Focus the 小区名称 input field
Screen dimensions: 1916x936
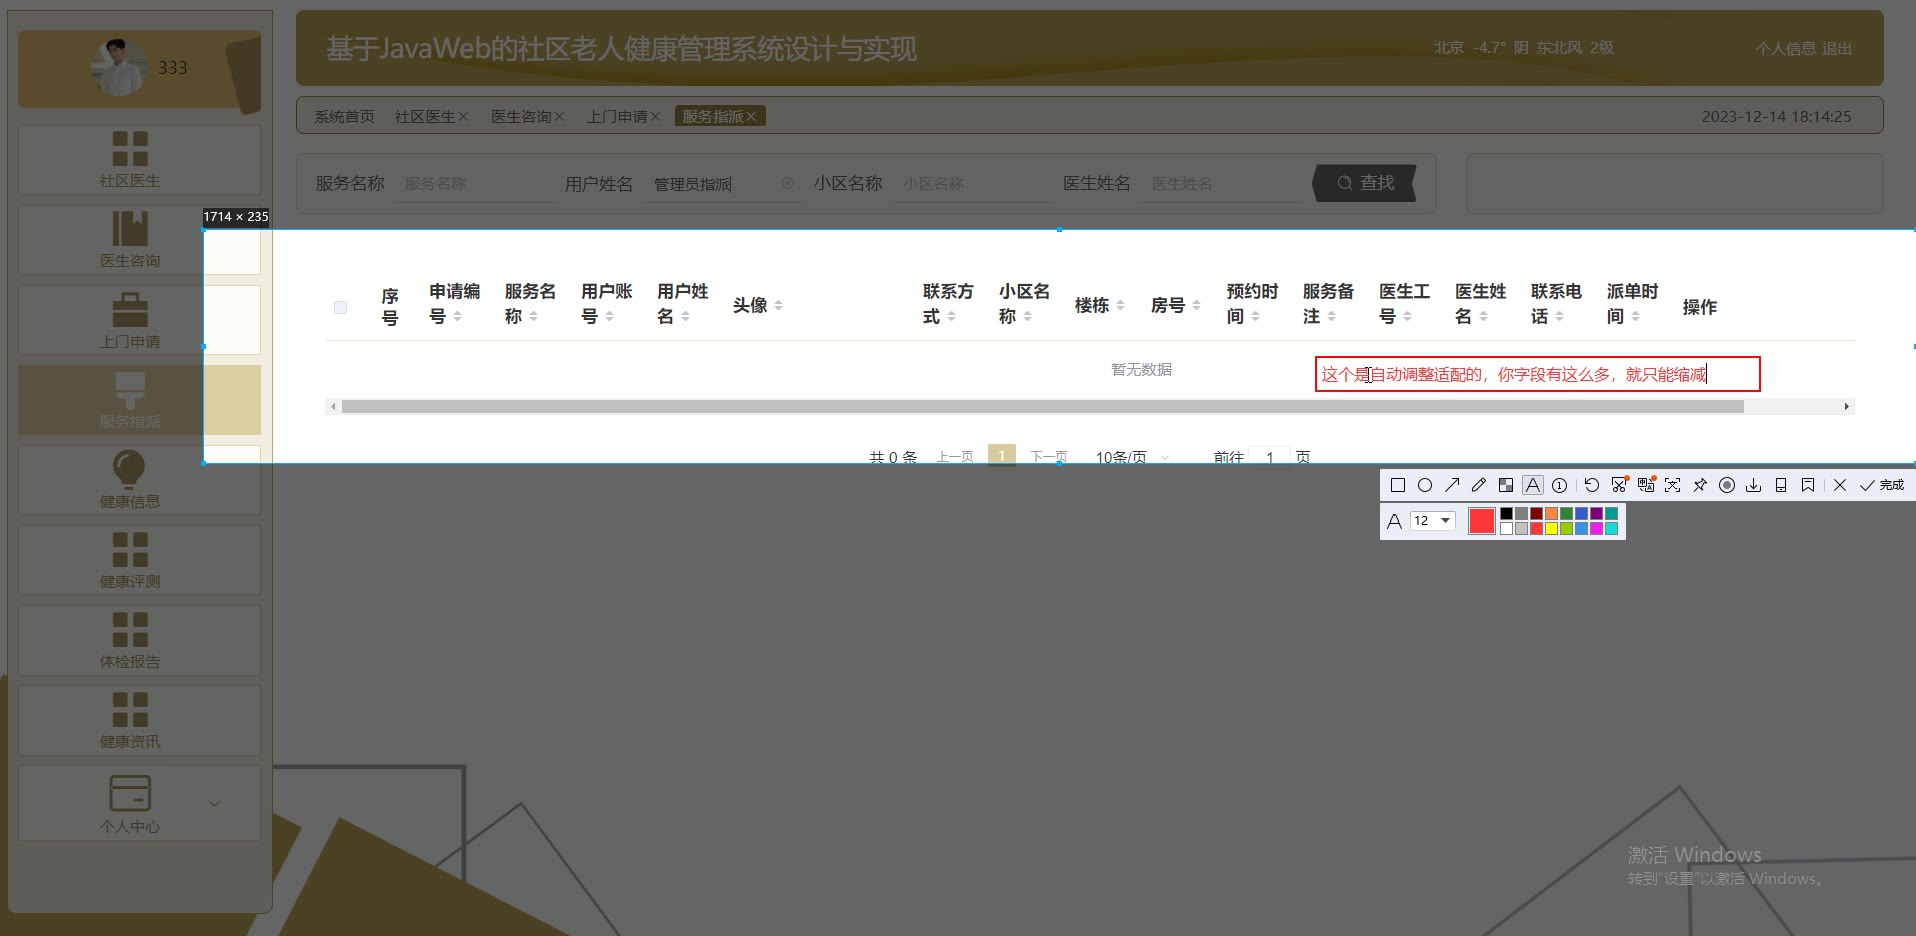coord(972,184)
